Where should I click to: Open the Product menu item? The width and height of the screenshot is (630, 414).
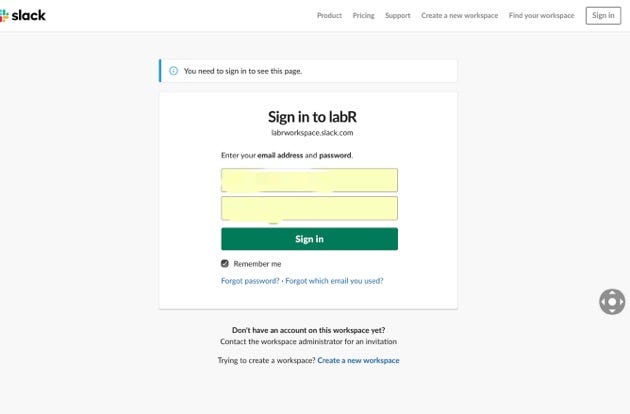click(329, 15)
